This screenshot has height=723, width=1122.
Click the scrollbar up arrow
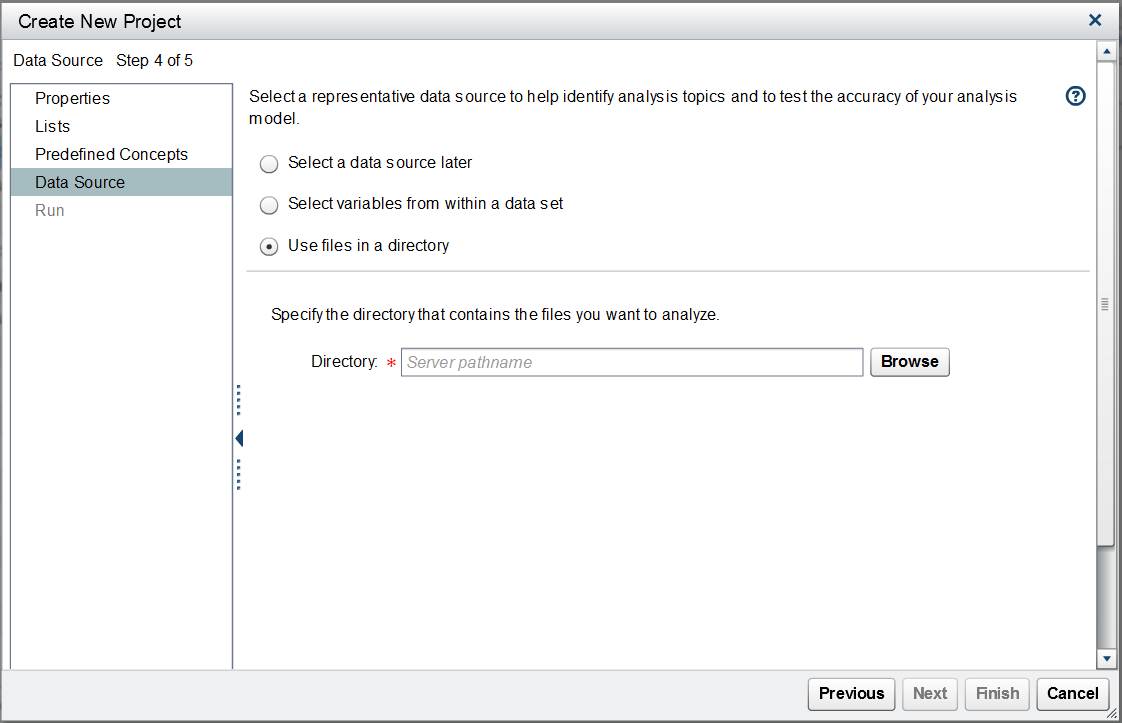click(x=1105, y=51)
